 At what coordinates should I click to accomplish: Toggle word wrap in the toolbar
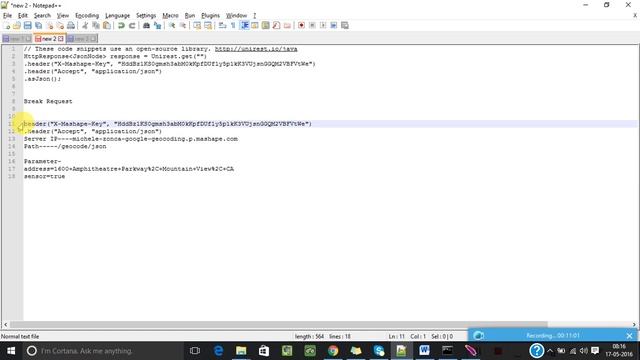click(222, 25)
